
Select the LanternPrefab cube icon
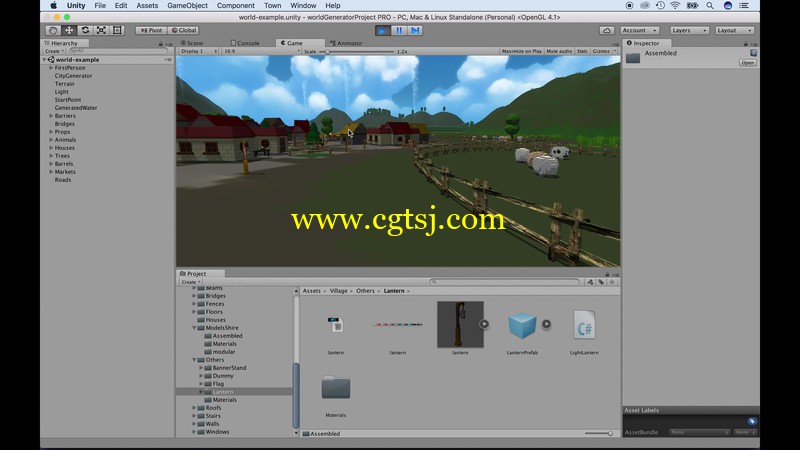tap(522, 326)
